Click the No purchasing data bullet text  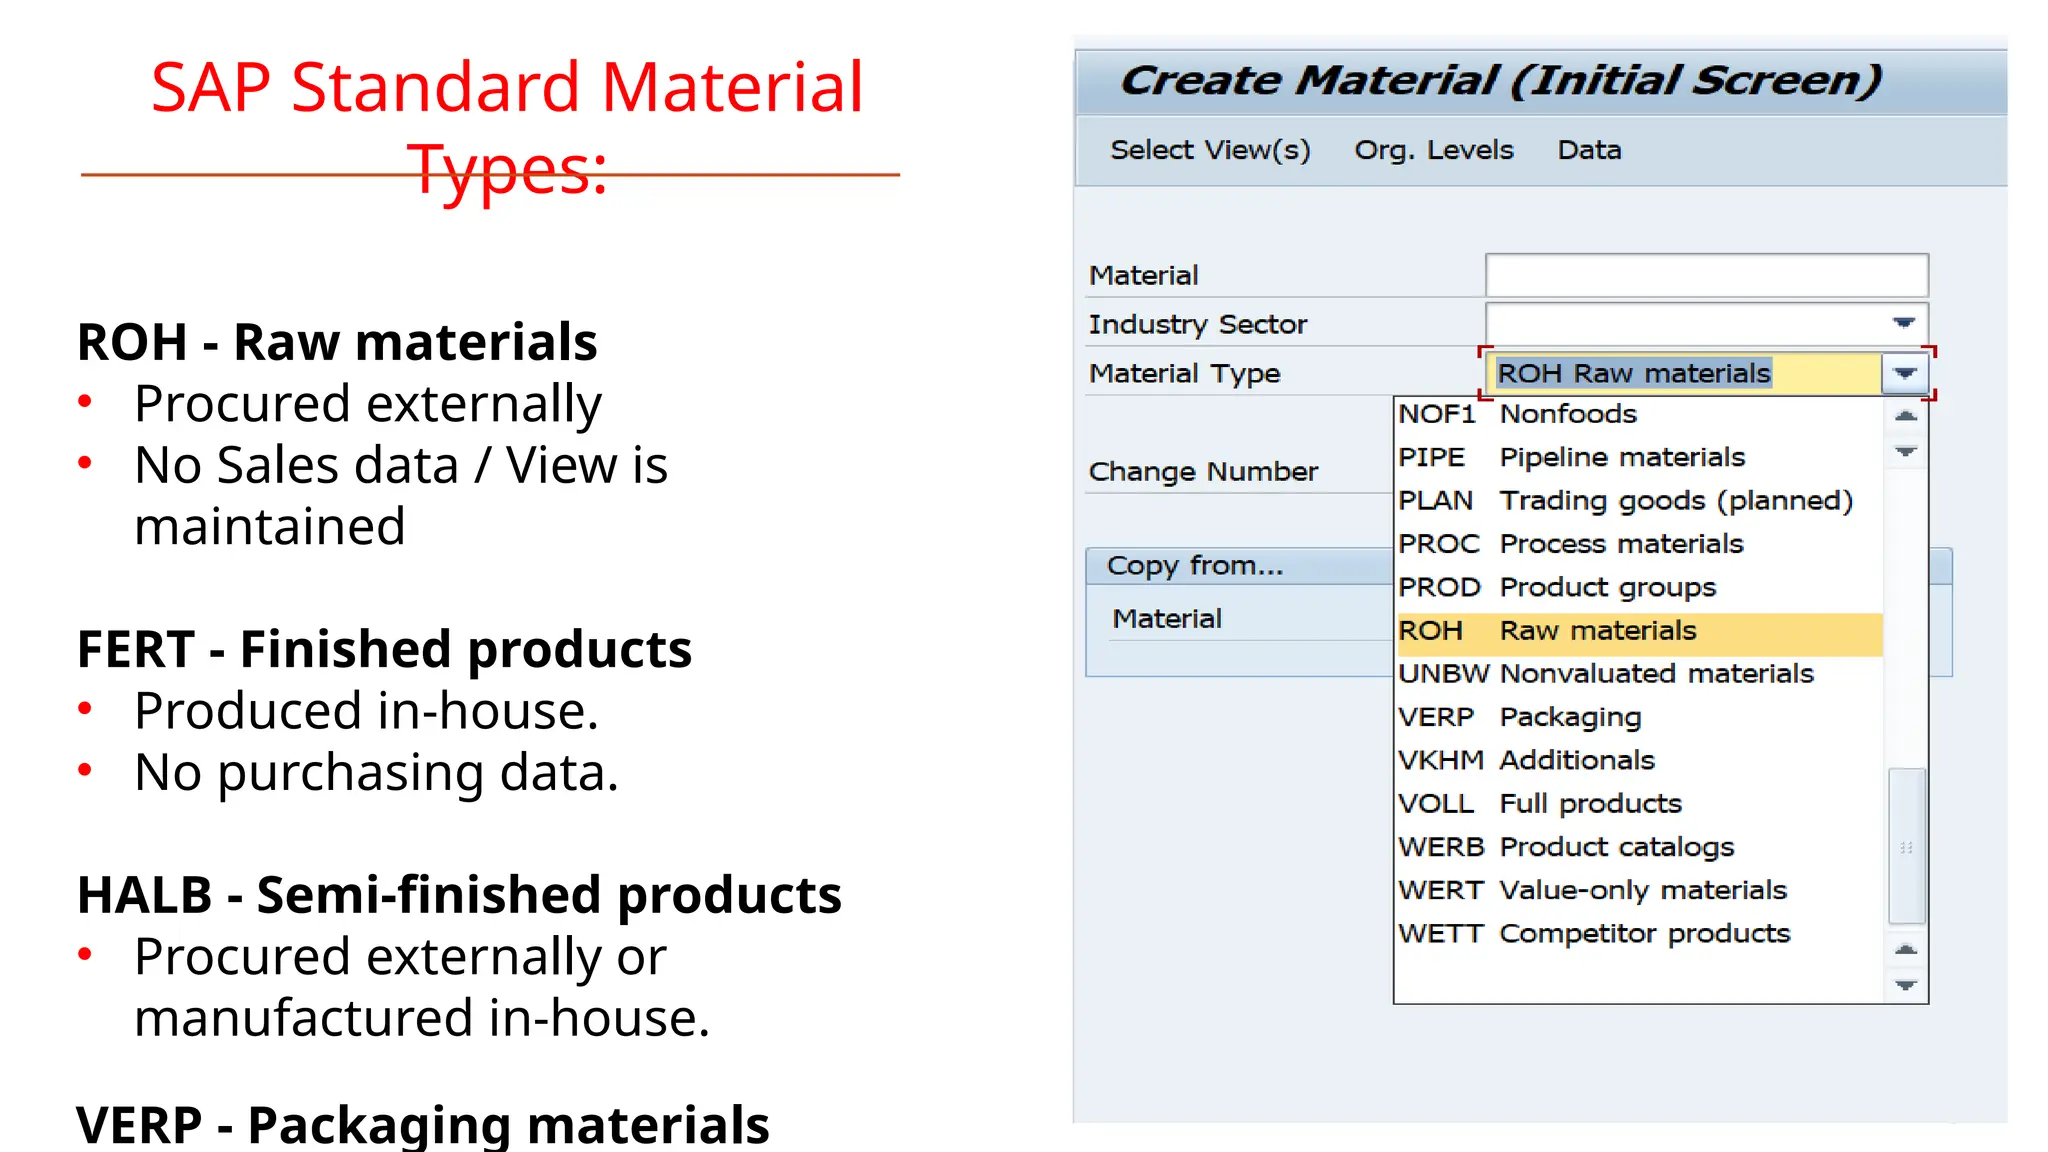377,773
